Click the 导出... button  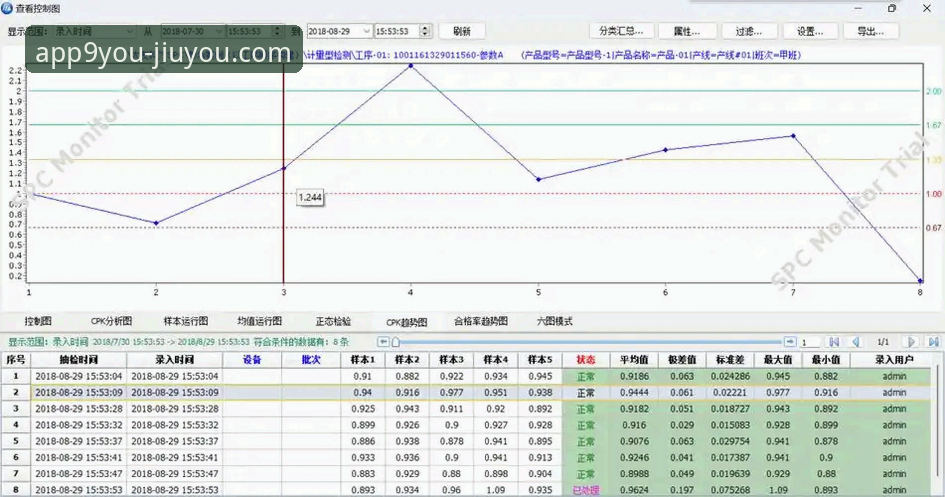pyautogui.click(x=871, y=31)
